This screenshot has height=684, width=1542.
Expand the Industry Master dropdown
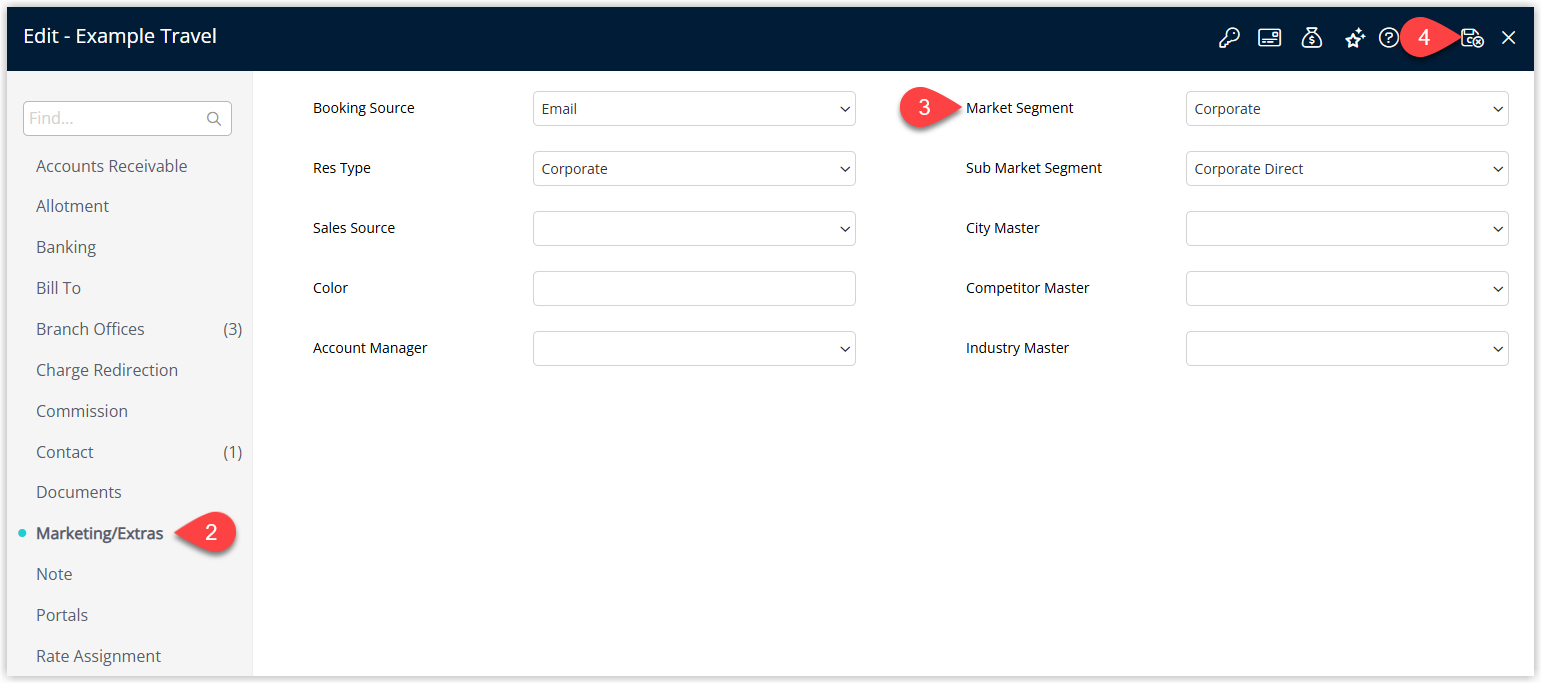[1347, 349]
